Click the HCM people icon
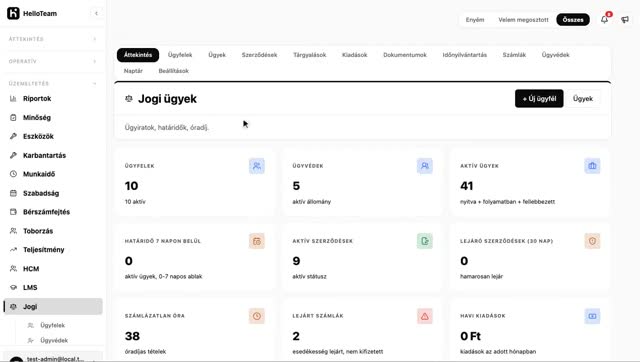Screen dimensions: 640x362 [13, 269]
